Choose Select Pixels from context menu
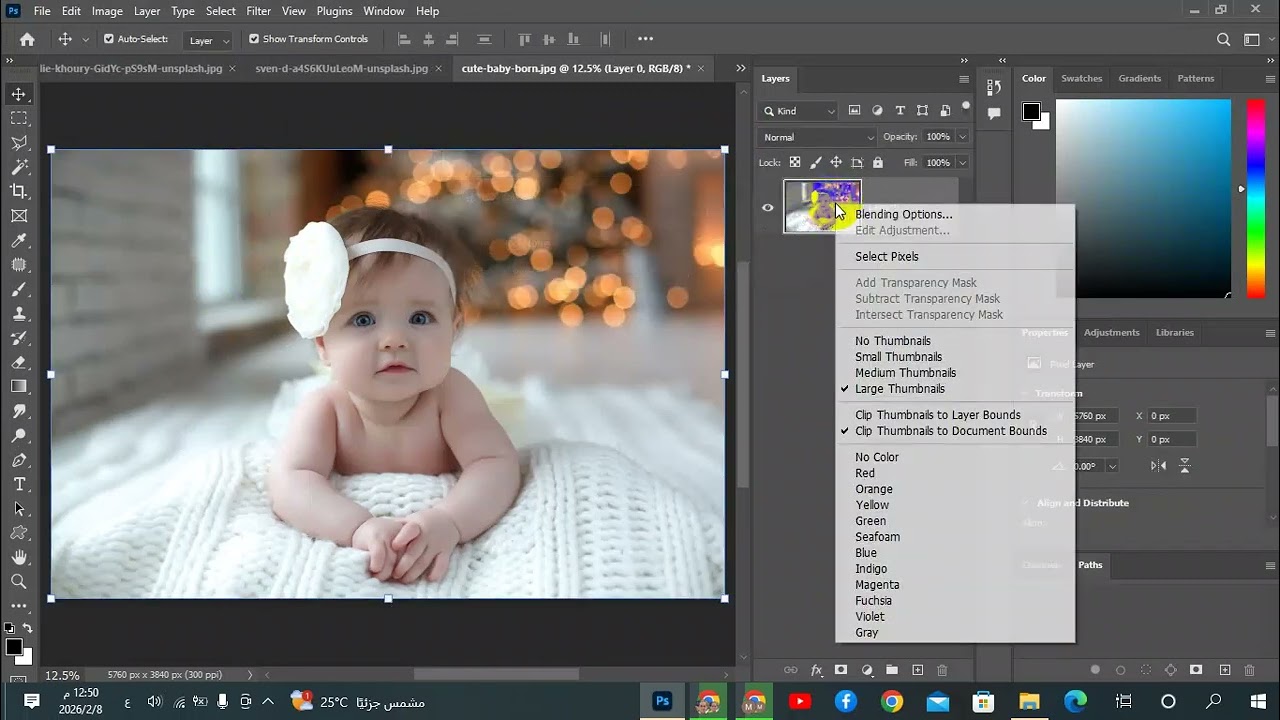The height and width of the screenshot is (720, 1280). click(887, 256)
